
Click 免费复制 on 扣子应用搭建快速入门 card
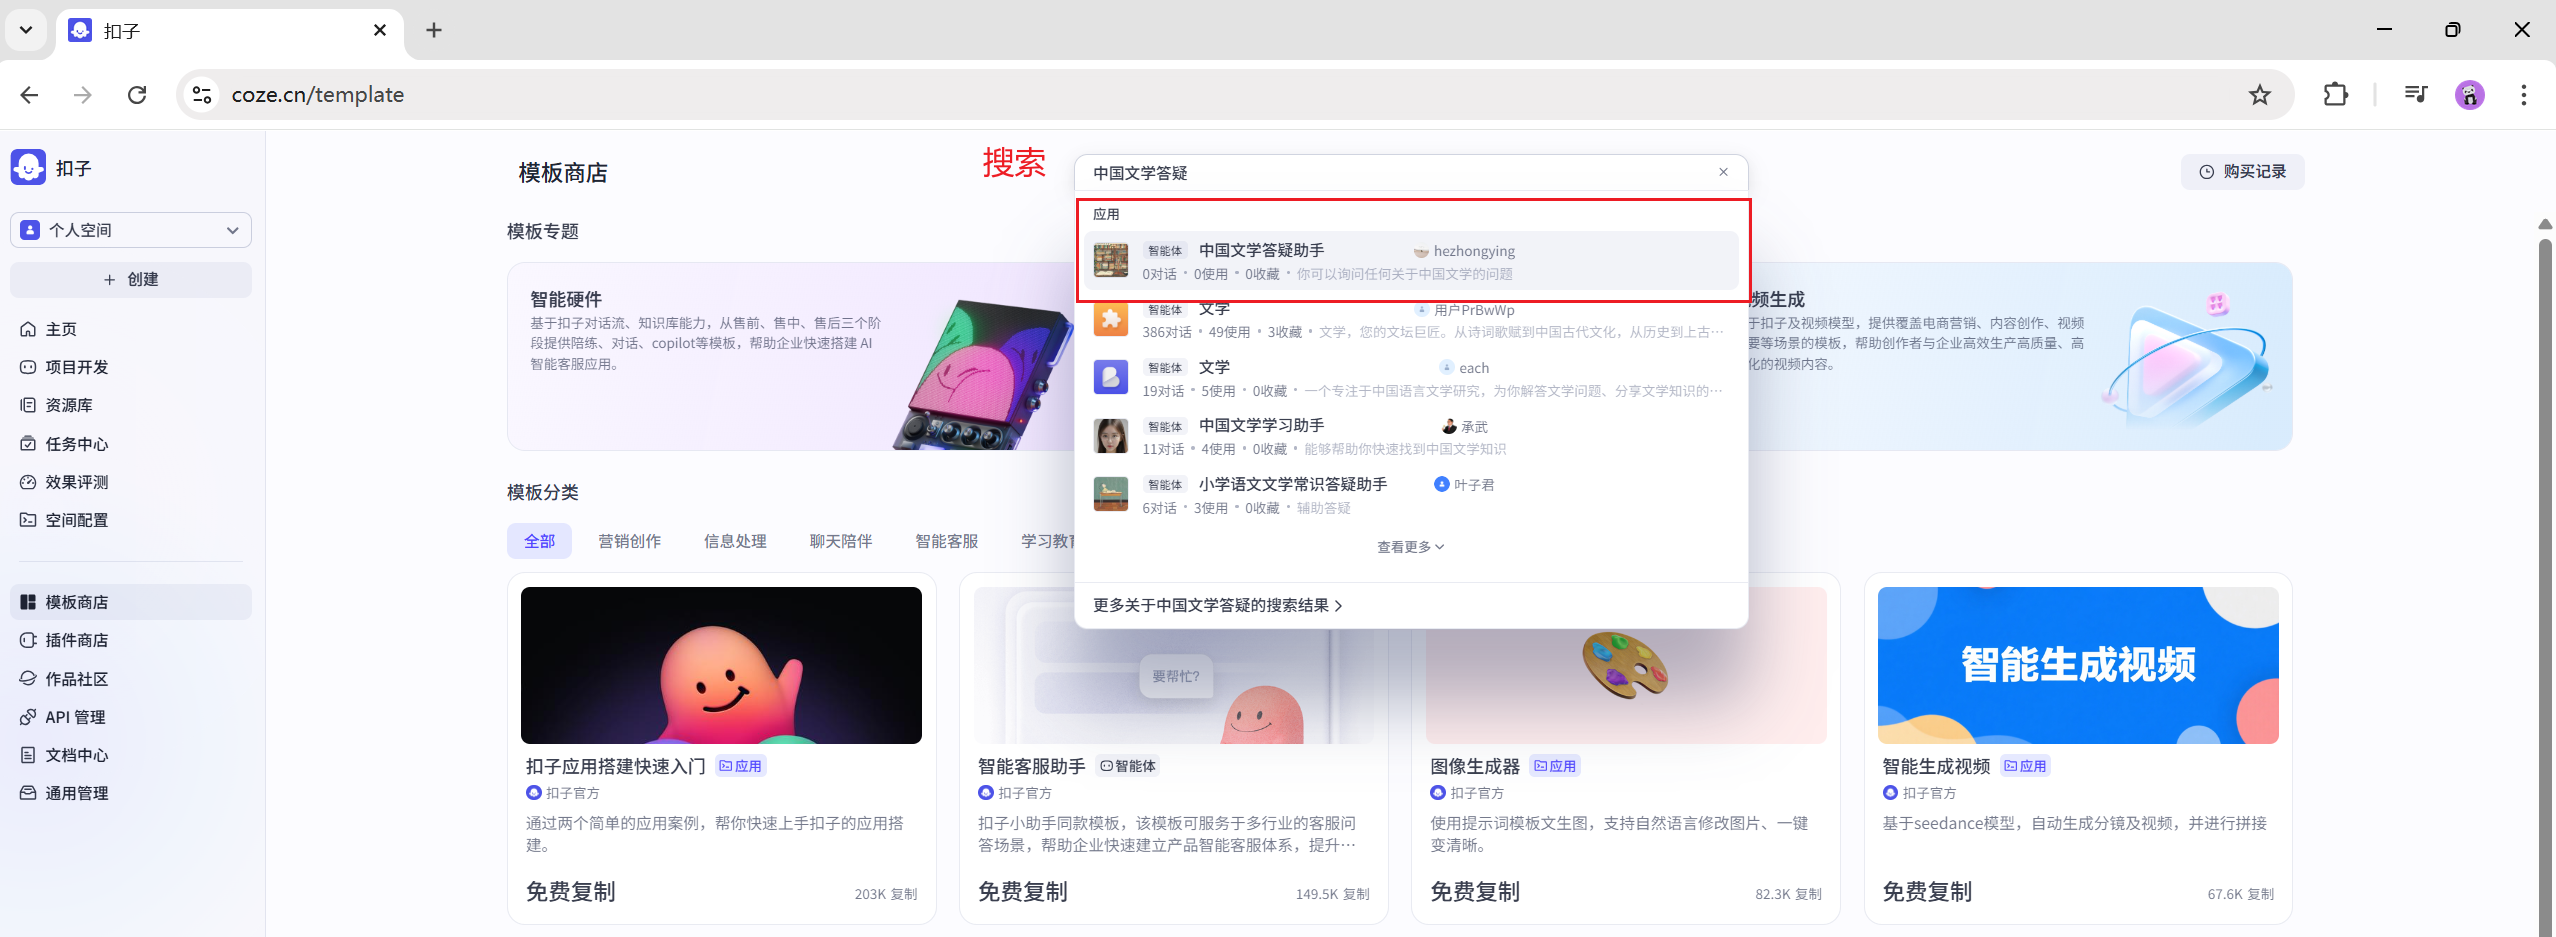(x=571, y=892)
